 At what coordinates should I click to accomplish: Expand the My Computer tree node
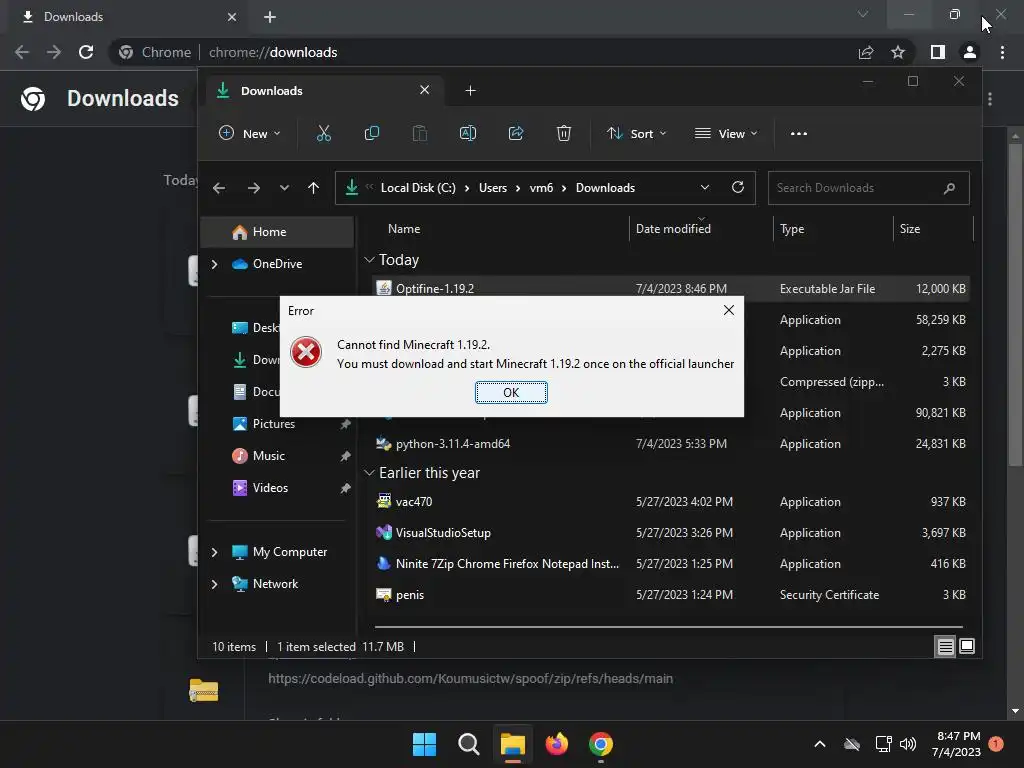point(215,552)
